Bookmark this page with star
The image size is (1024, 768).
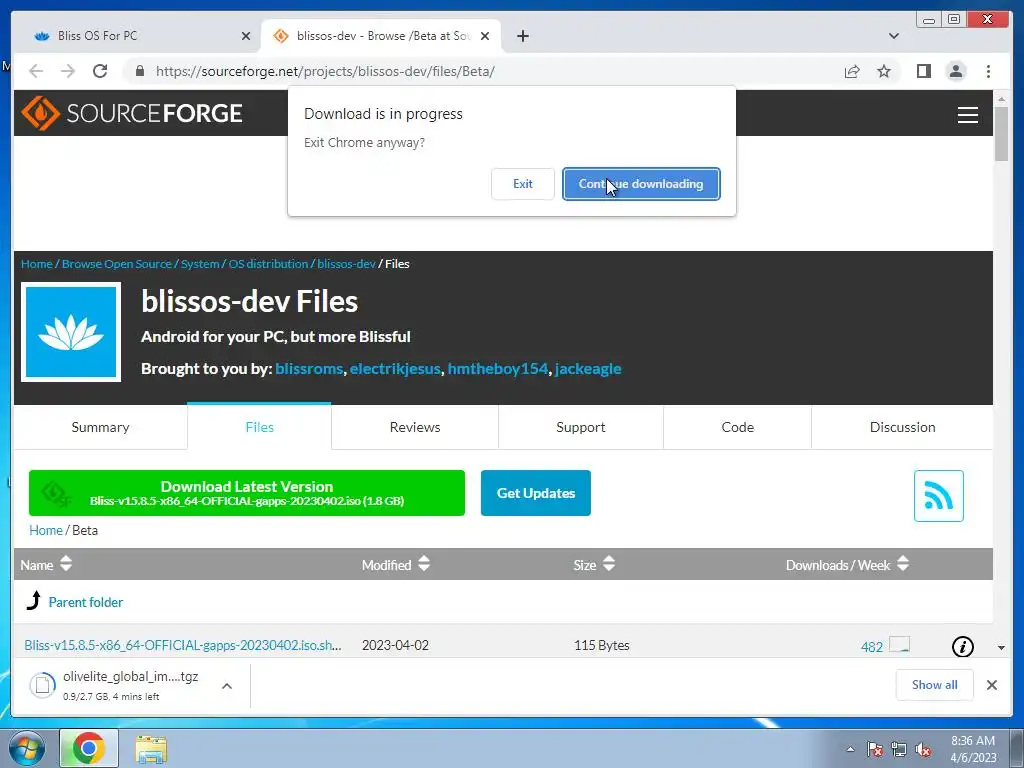884,71
